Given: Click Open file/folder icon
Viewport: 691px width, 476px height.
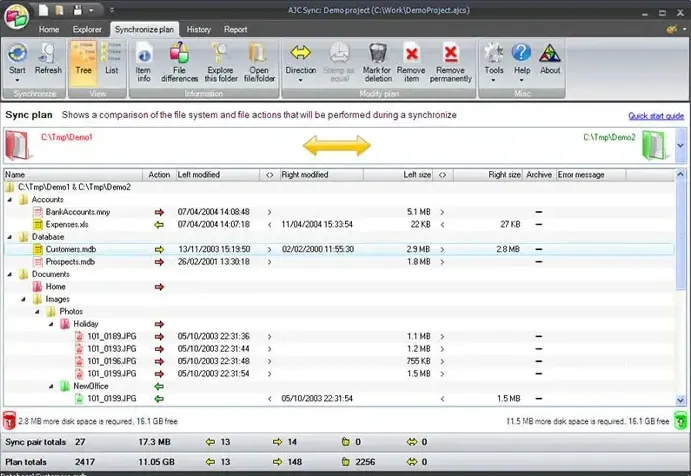Looking at the screenshot, I should [x=259, y=53].
